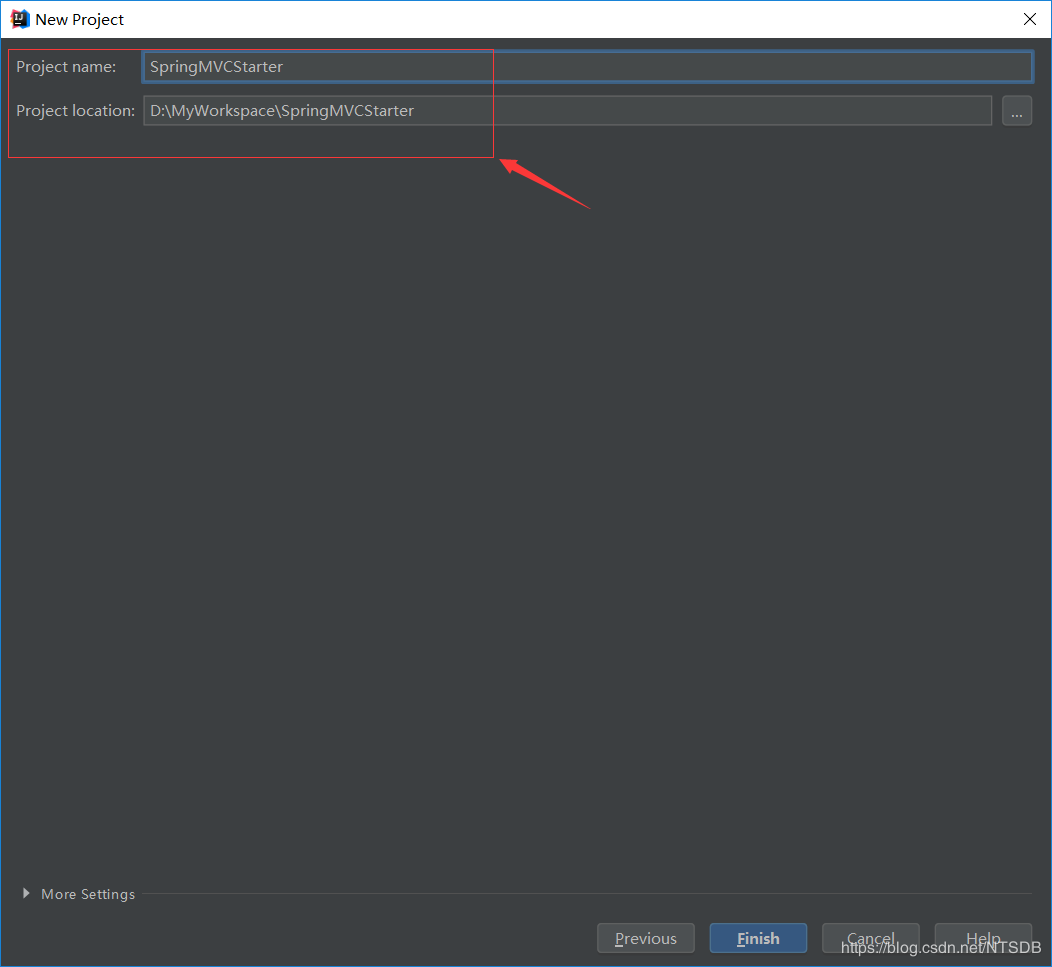Image resolution: width=1052 pixels, height=967 pixels.
Task: Click the Project location input field
Action: [x=568, y=111]
